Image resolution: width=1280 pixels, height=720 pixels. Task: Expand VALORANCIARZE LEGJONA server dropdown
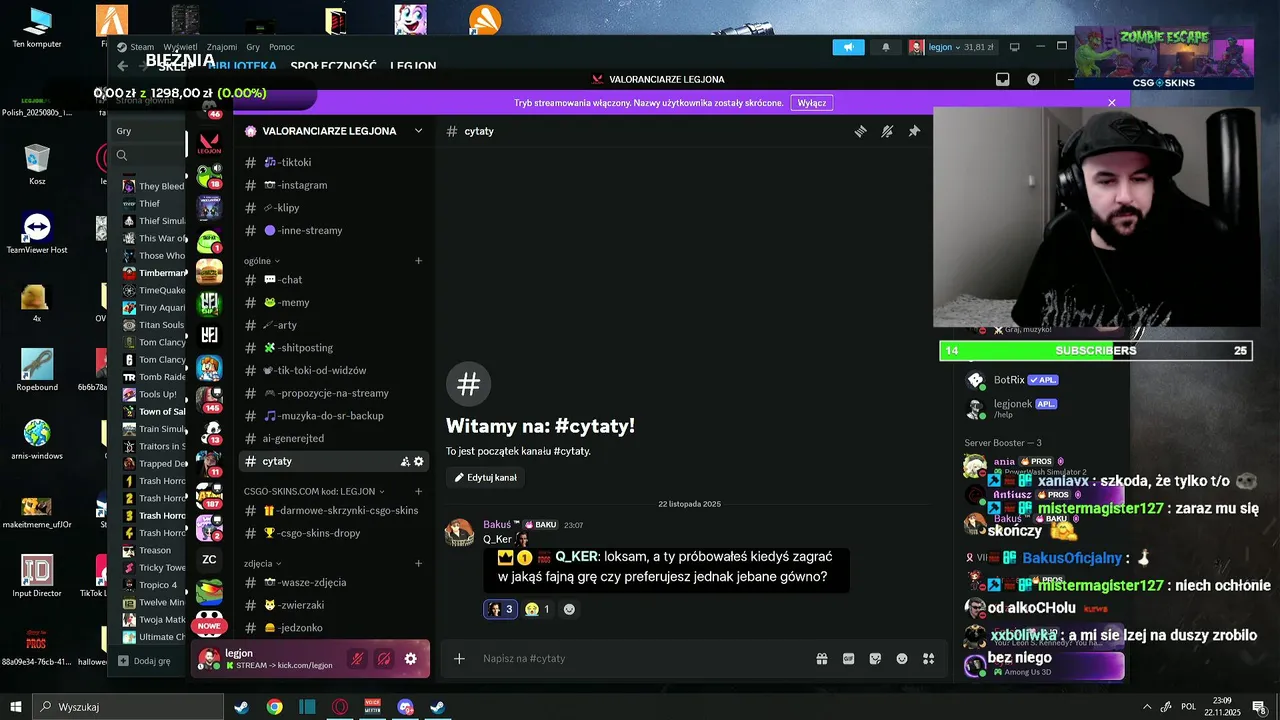click(x=419, y=131)
